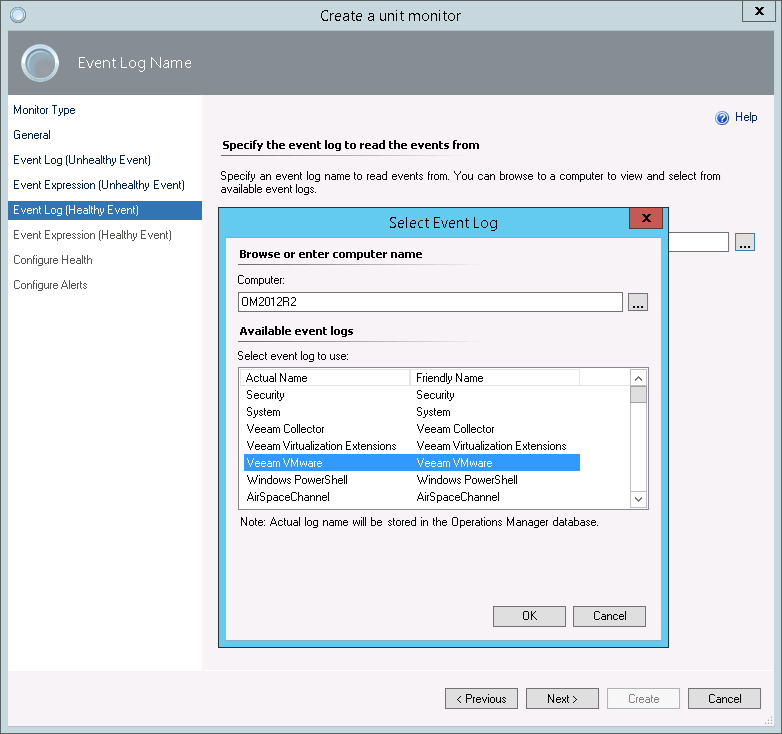This screenshot has height=734, width=782.
Task: Confirm selection with the OK button
Action: pos(529,616)
